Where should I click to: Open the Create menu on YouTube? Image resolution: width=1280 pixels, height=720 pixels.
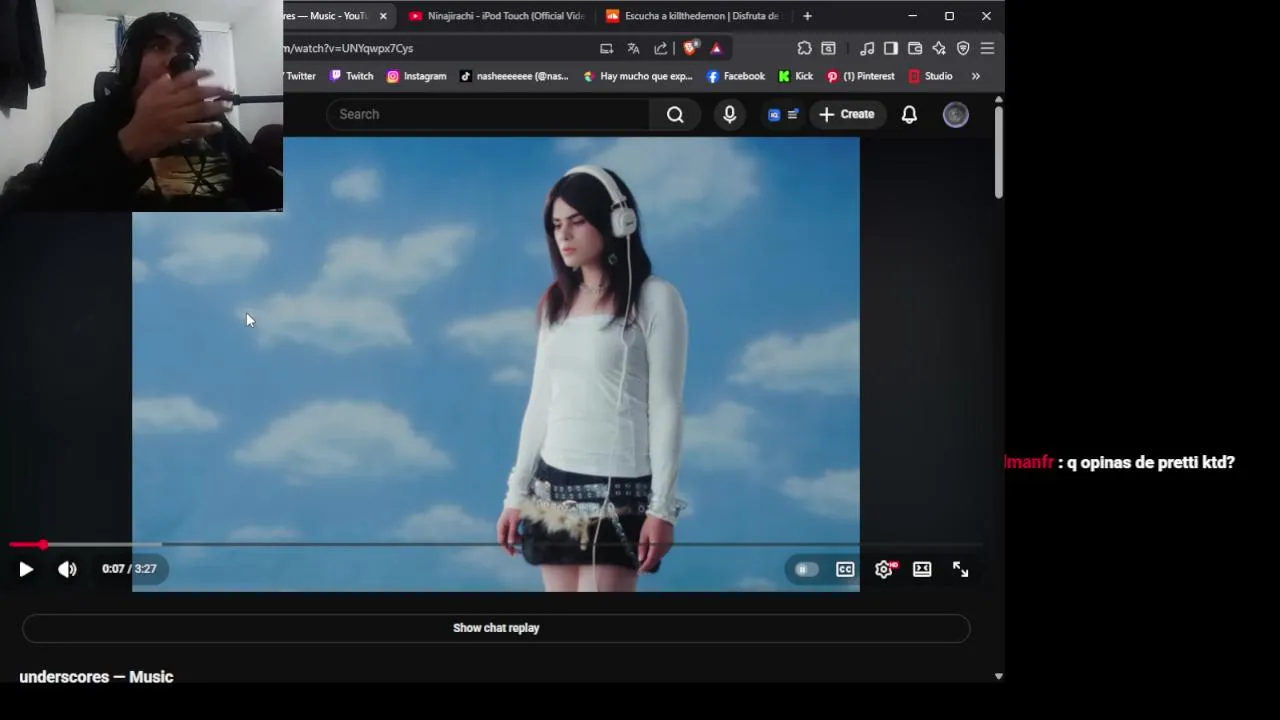point(847,114)
